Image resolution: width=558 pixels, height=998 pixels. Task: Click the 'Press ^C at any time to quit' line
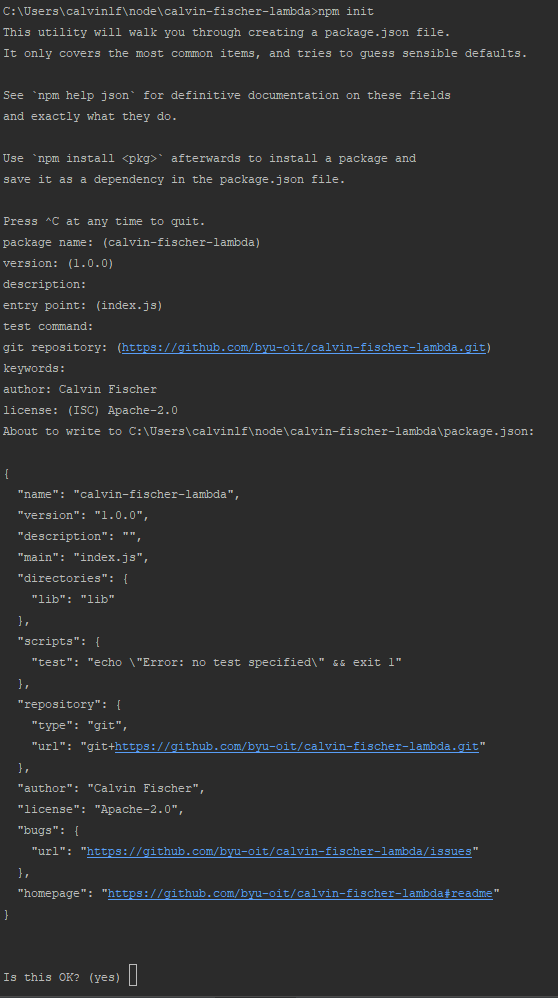pyautogui.click(x=104, y=221)
